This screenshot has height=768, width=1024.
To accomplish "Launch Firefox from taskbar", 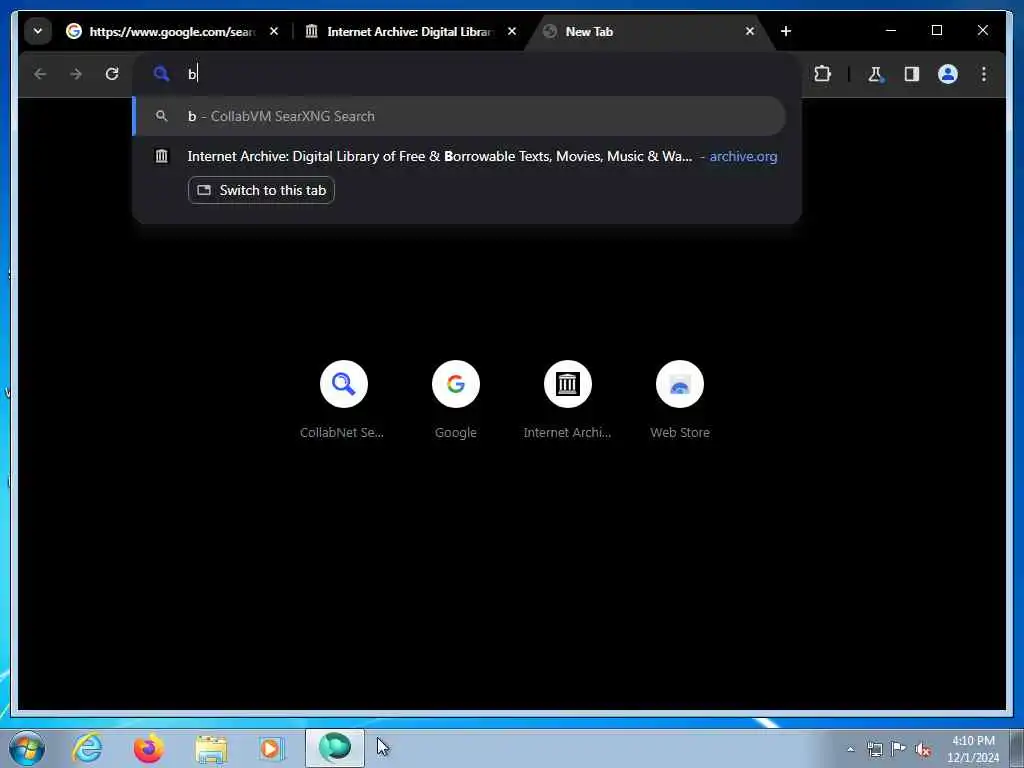I will coord(148,748).
